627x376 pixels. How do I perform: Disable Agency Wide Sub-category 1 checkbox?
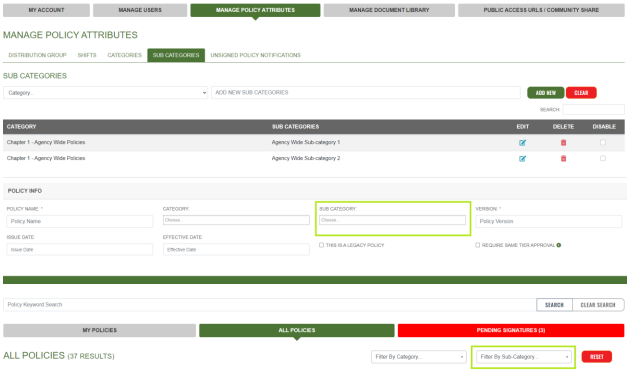(603, 142)
